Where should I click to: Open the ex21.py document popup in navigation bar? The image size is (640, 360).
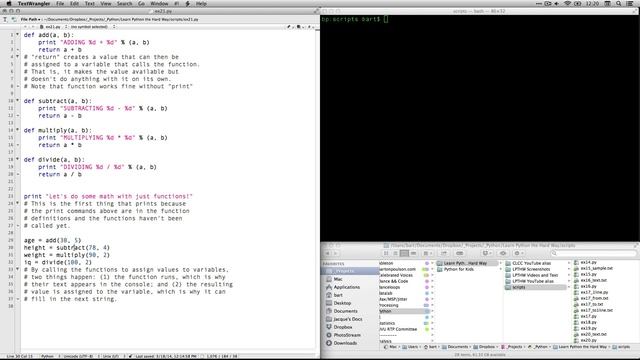click(52, 27)
